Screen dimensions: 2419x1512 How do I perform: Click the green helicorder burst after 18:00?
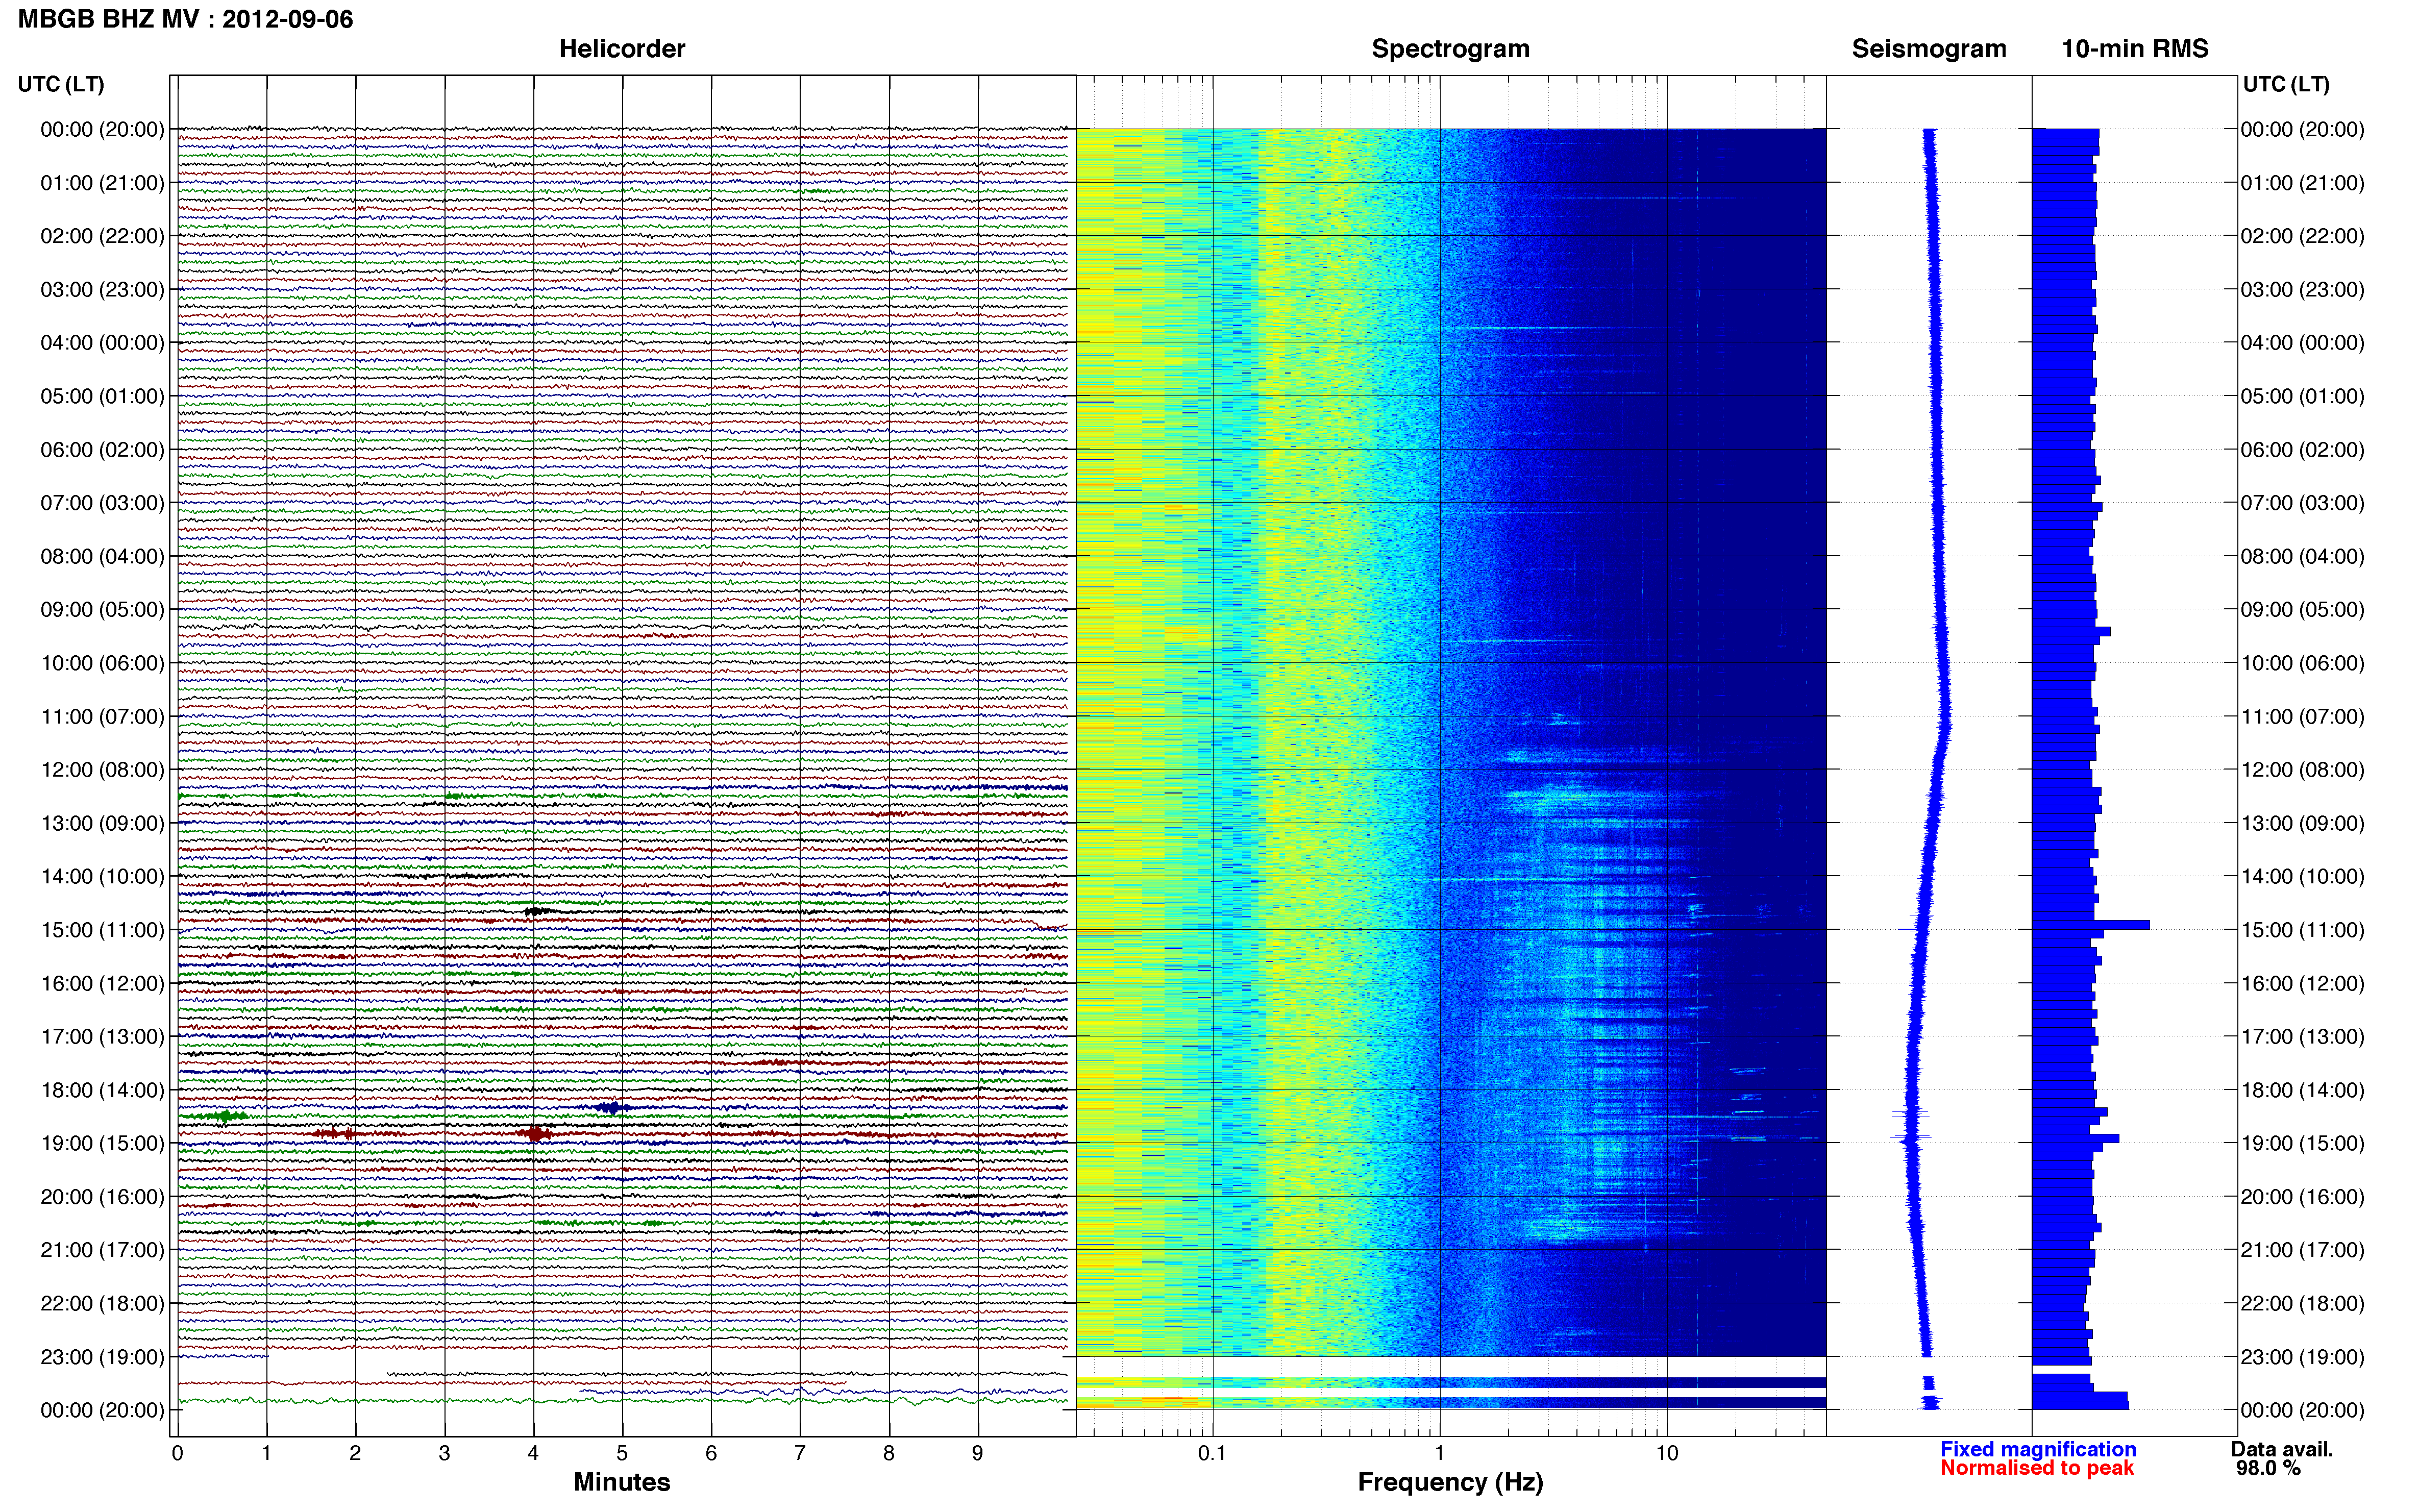point(222,1115)
